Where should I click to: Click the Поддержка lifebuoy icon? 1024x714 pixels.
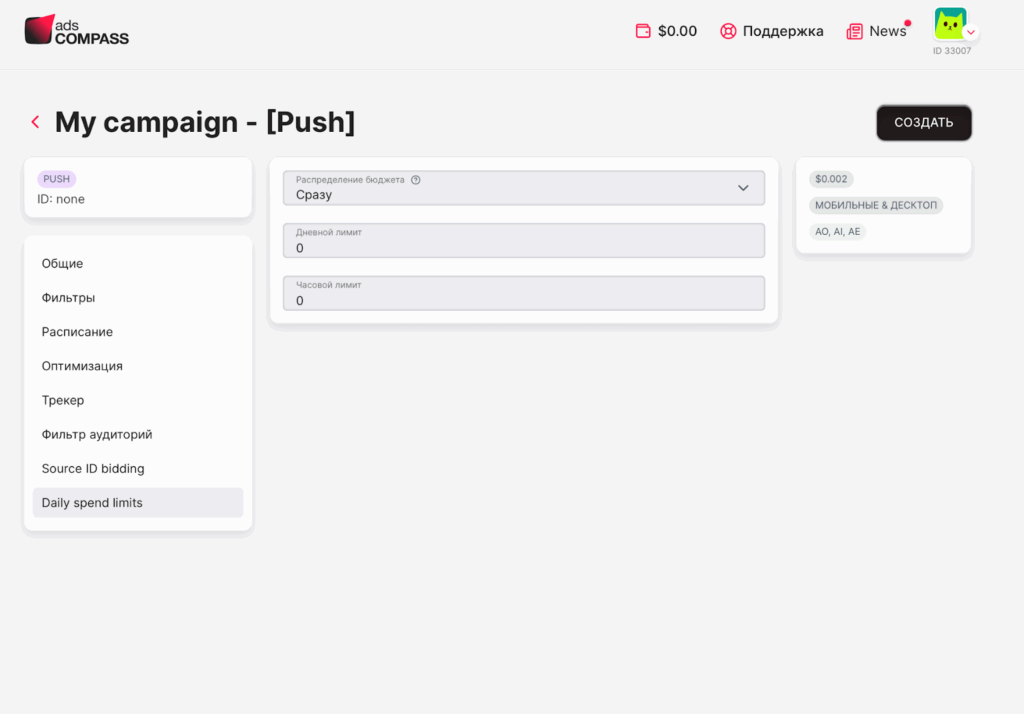click(728, 31)
